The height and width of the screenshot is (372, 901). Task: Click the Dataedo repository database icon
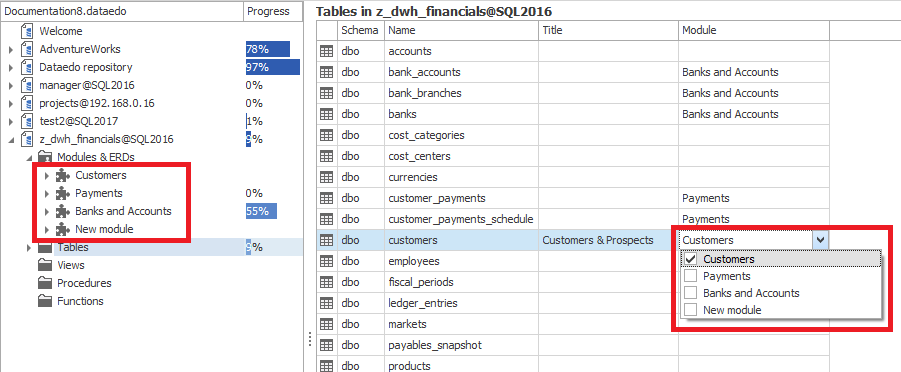26,67
